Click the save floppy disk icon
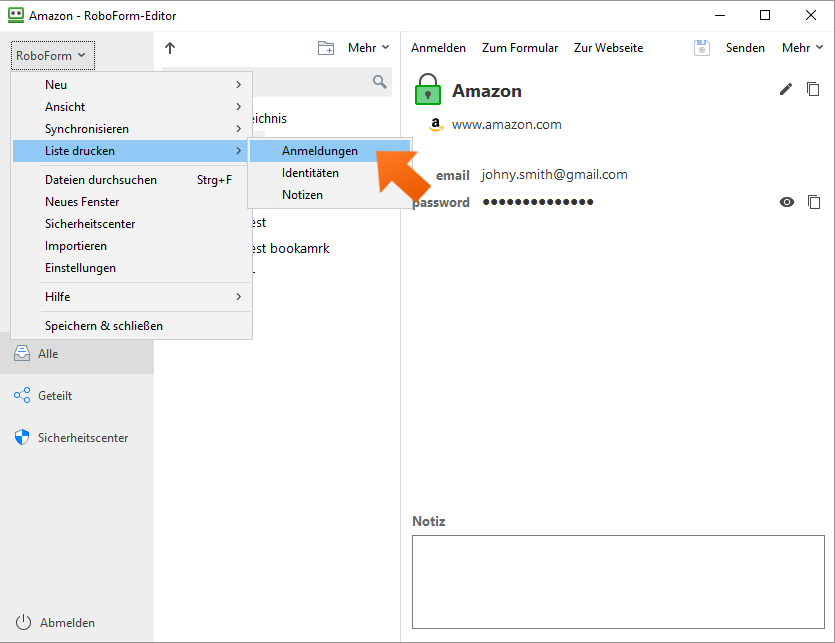The image size is (835, 643). (x=702, y=48)
